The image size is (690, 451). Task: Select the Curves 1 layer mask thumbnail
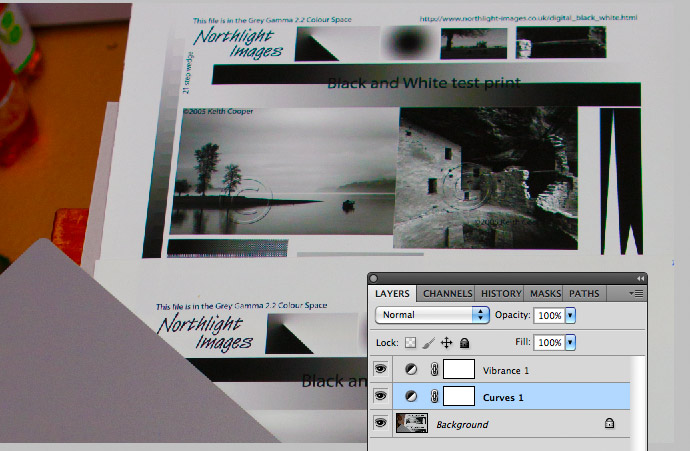point(459,396)
